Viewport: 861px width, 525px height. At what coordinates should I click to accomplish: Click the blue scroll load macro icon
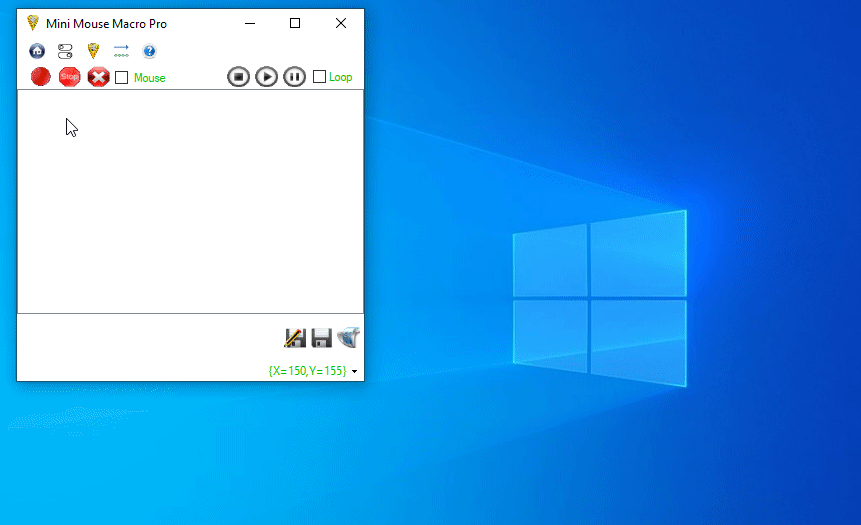tap(348, 338)
